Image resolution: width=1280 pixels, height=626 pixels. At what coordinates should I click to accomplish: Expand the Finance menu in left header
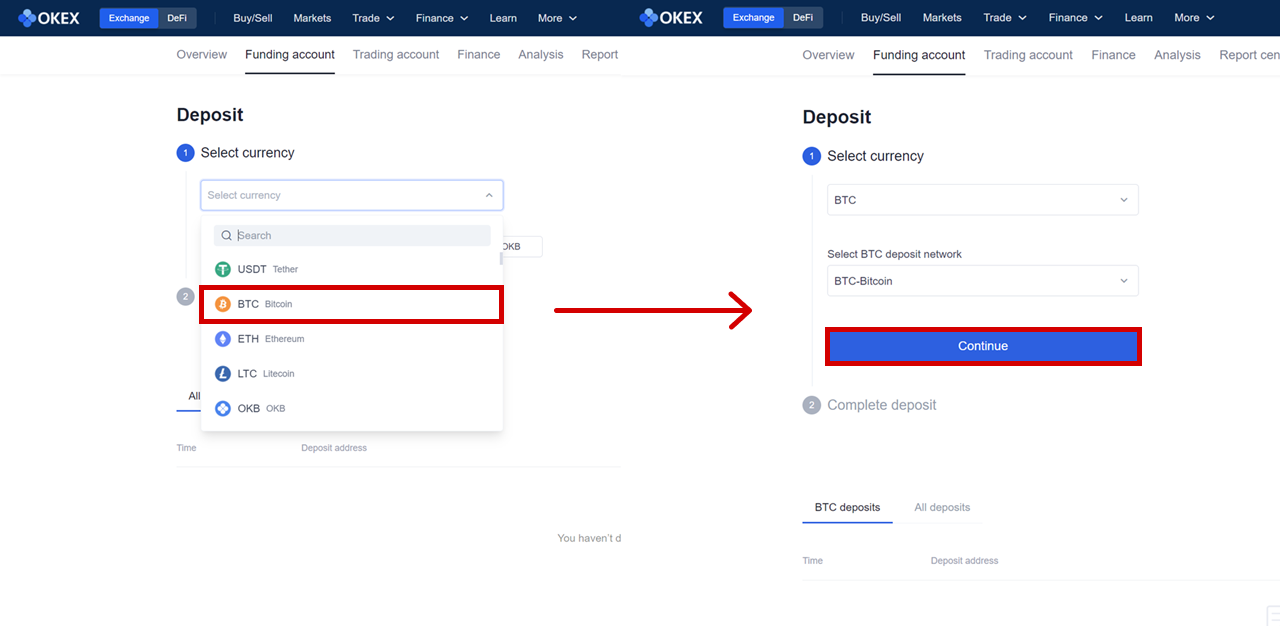click(x=442, y=18)
